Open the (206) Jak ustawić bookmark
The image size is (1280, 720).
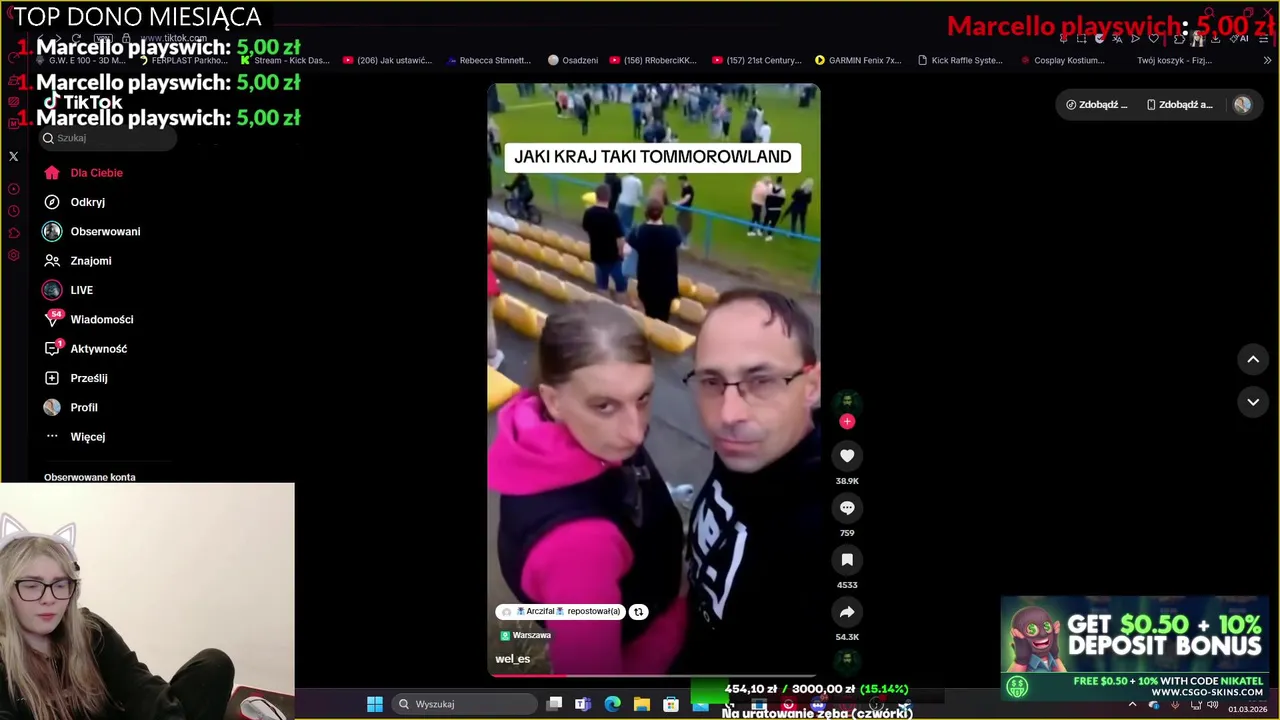click(x=387, y=60)
